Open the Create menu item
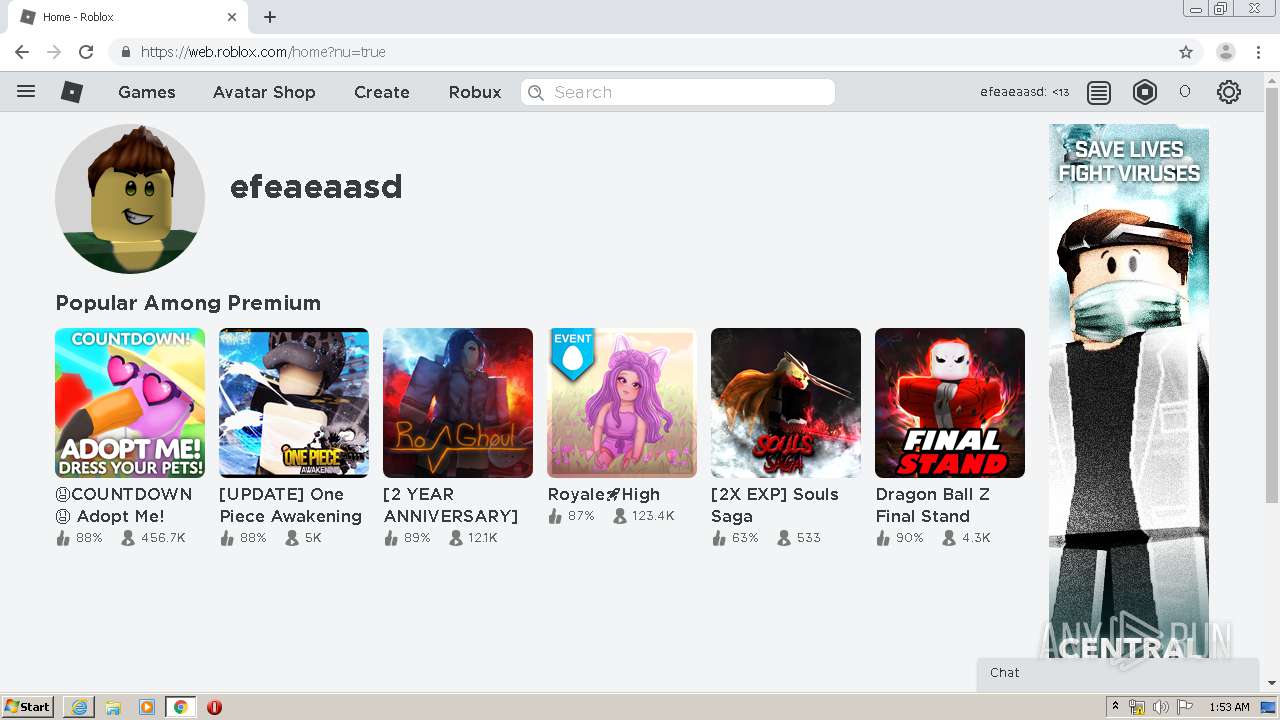This screenshot has width=1280, height=720. [382, 92]
